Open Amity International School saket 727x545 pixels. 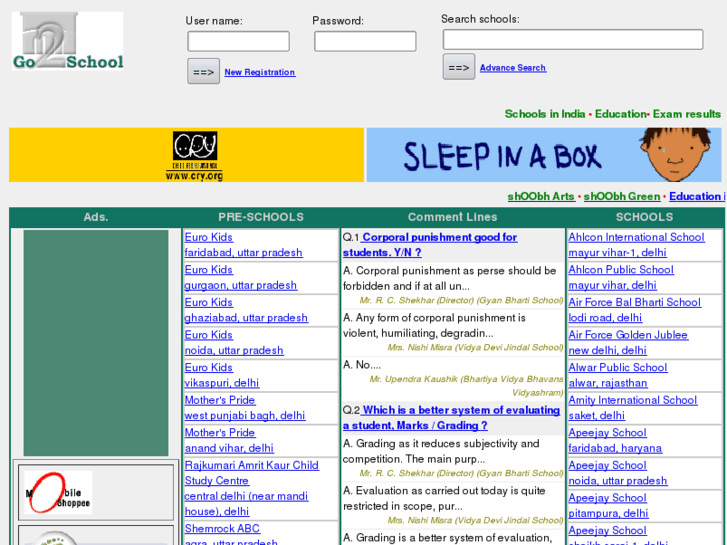(633, 408)
